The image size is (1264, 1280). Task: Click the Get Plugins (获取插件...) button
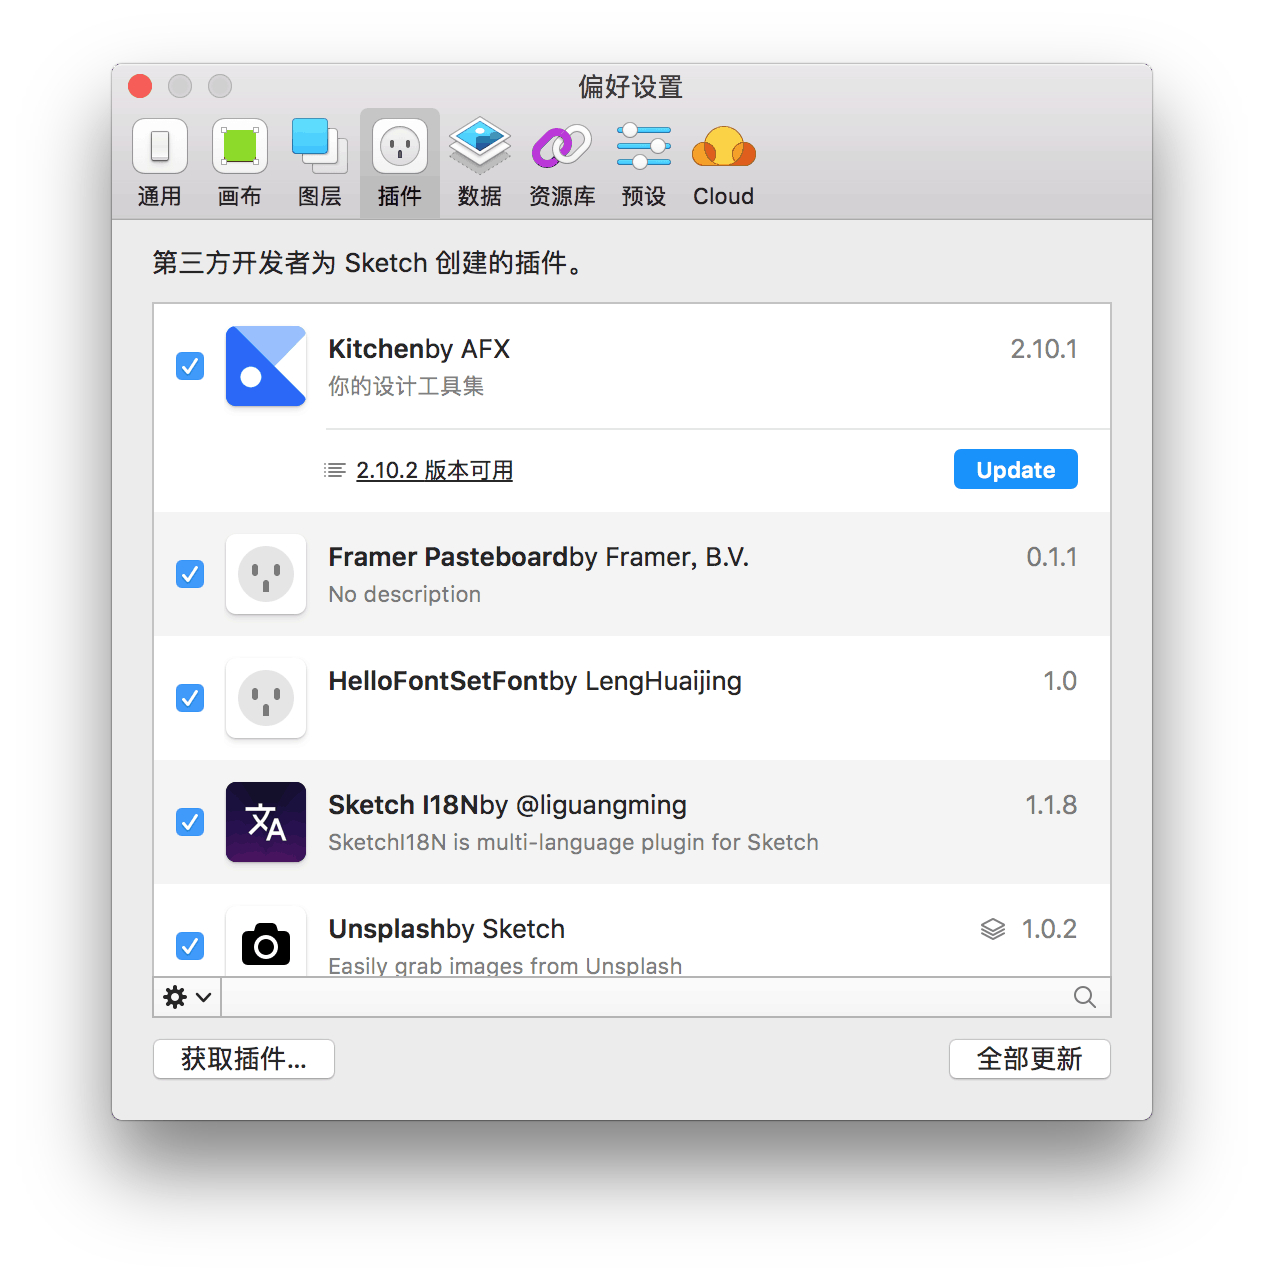pos(244,1059)
